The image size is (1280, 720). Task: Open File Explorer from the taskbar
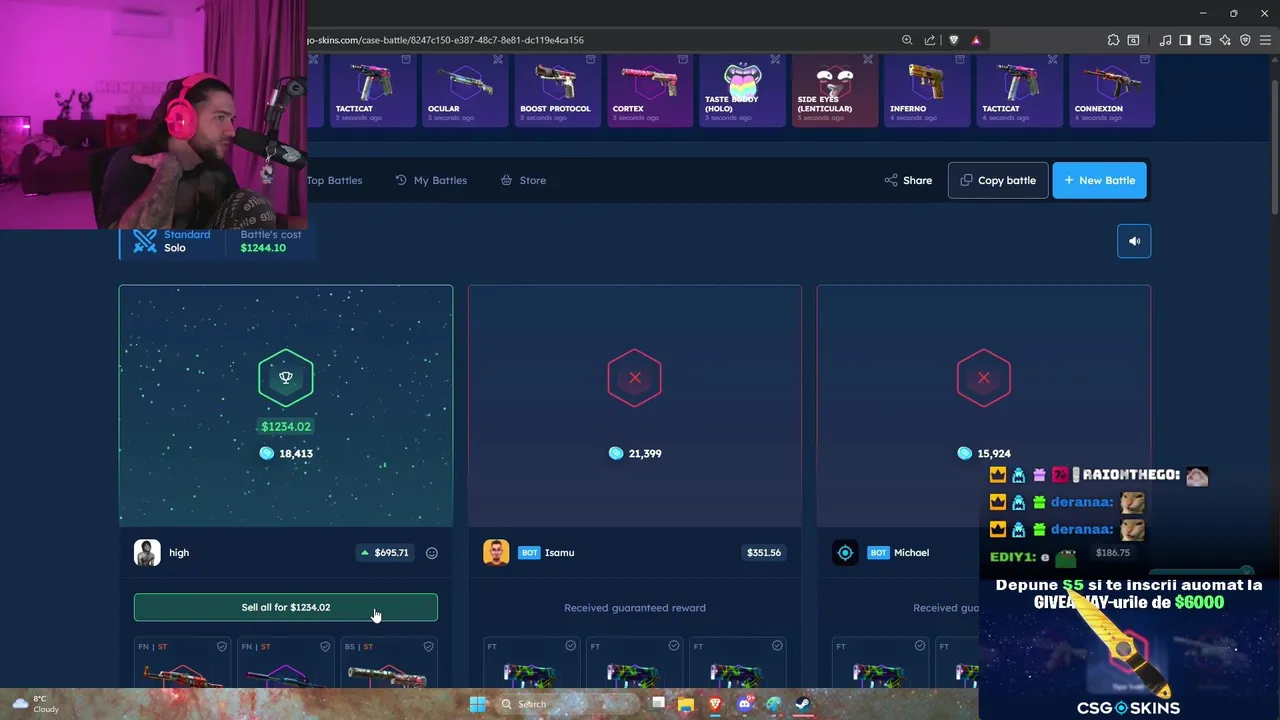pyautogui.click(x=686, y=704)
